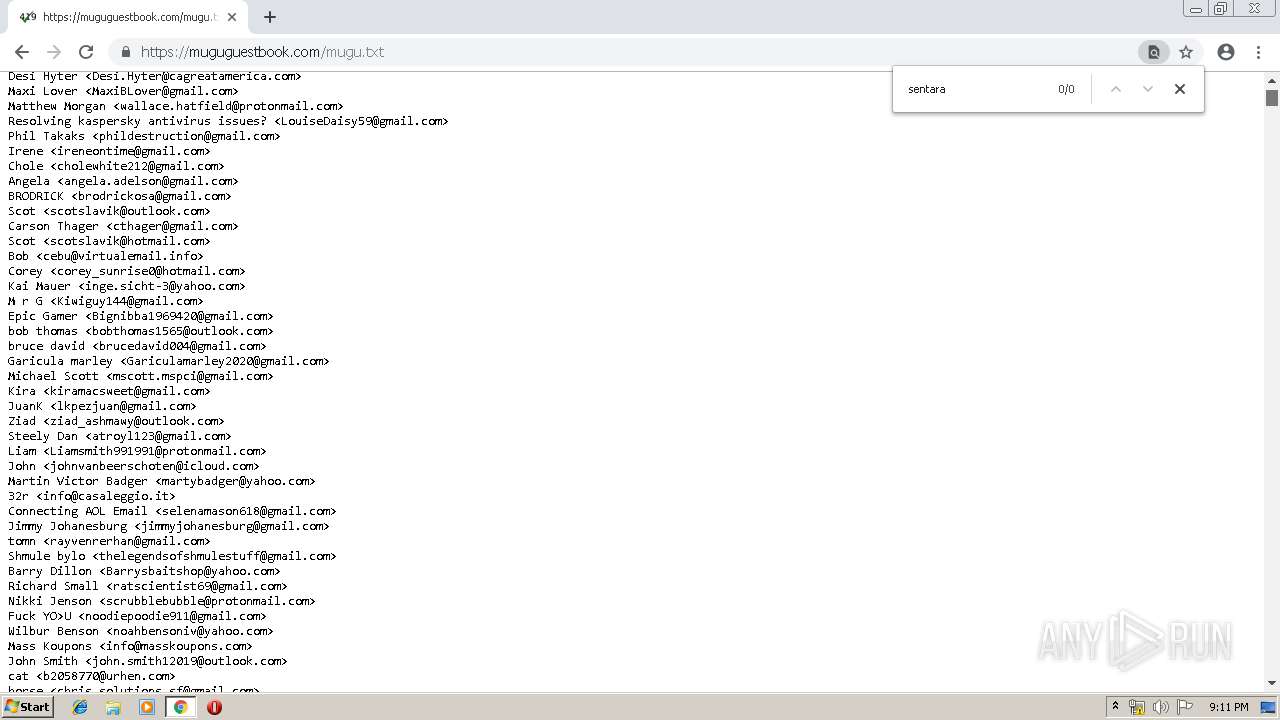
Task: Click the network tray icon
Action: pyautogui.click(x=1137, y=707)
